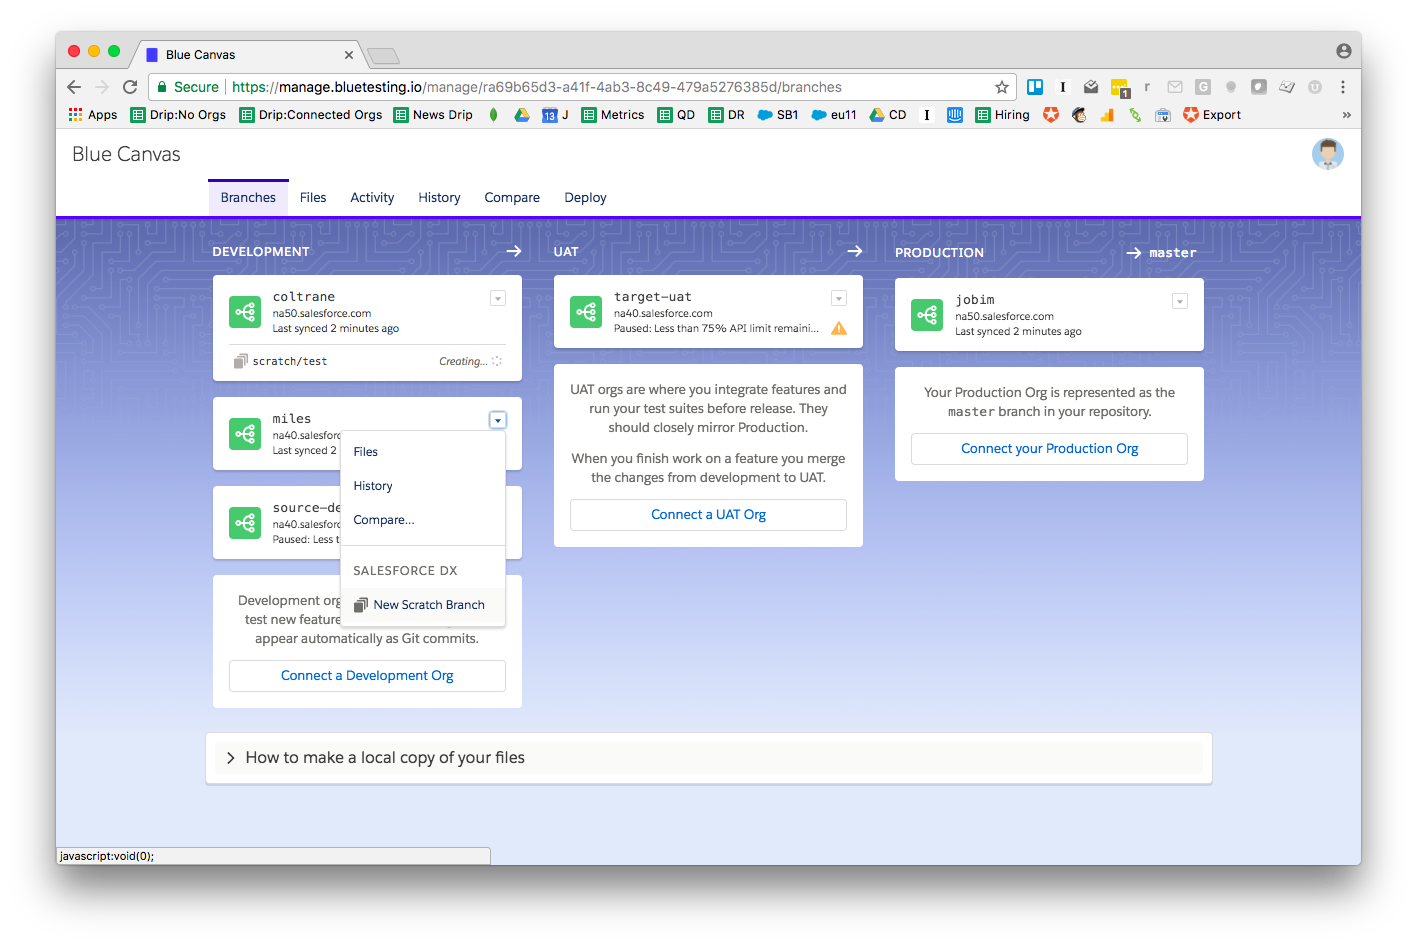This screenshot has height=945, width=1417.
Task: Click the Chrome profile icon in title bar
Action: click(x=1343, y=51)
